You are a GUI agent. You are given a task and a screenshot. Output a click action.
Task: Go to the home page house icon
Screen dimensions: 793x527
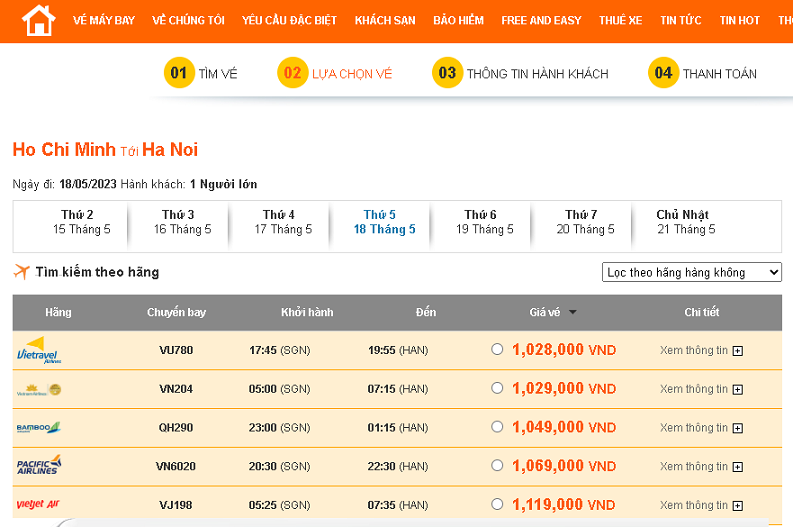coord(38,20)
